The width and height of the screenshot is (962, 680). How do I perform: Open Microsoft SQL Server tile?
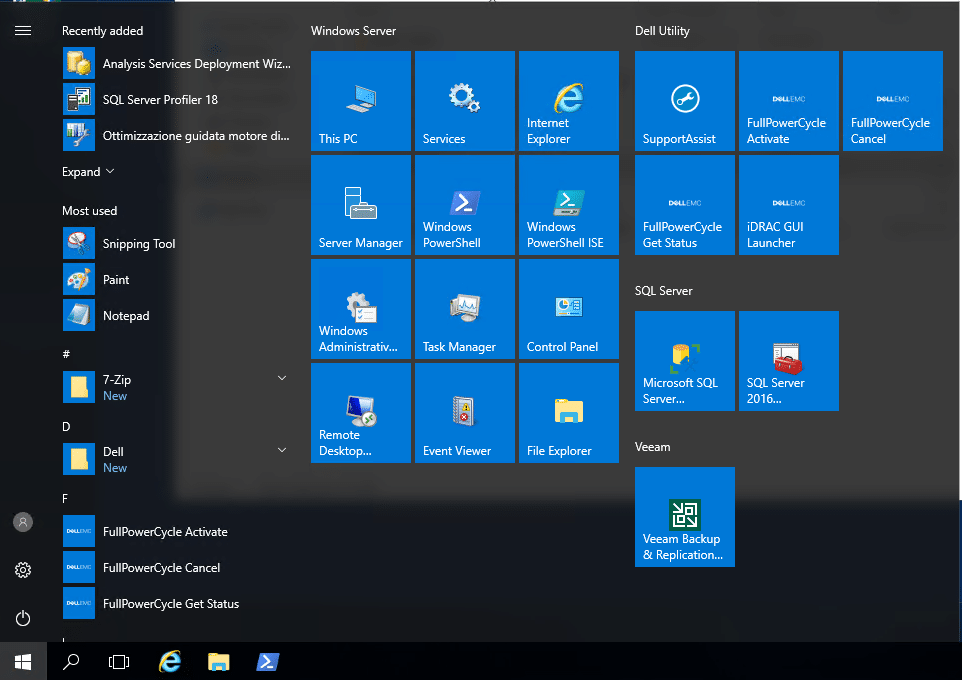click(685, 361)
